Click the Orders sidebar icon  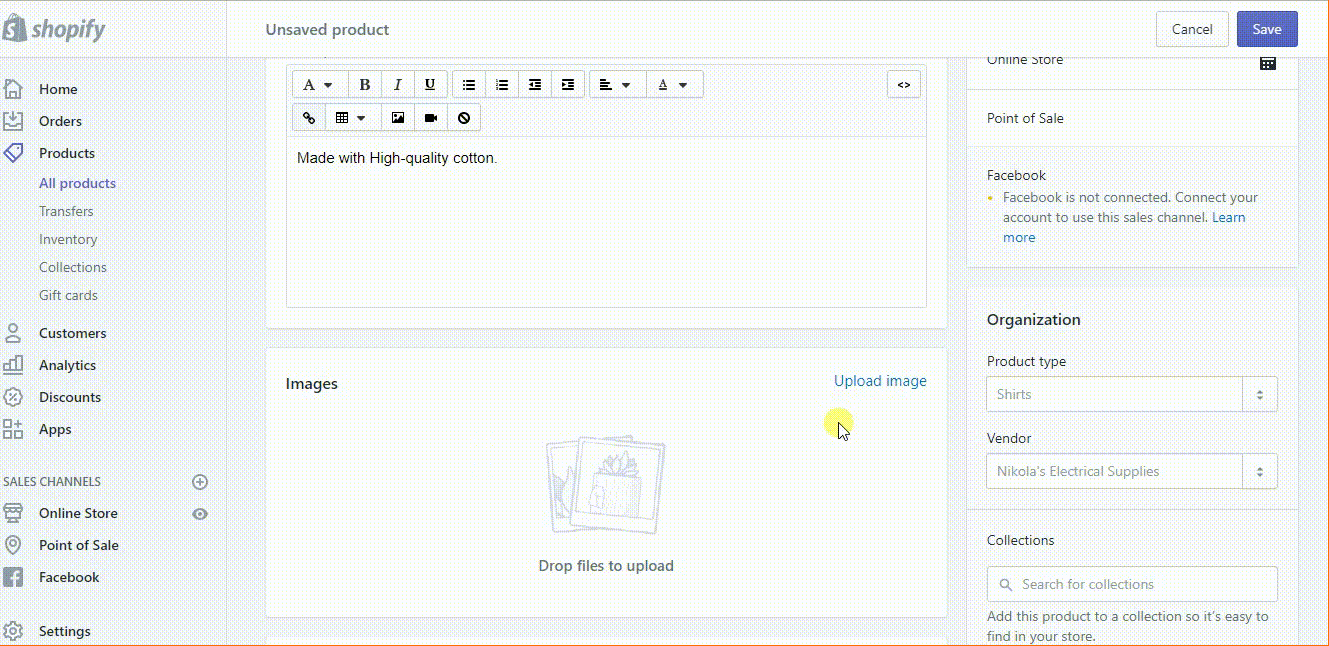(x=13, y=121)
